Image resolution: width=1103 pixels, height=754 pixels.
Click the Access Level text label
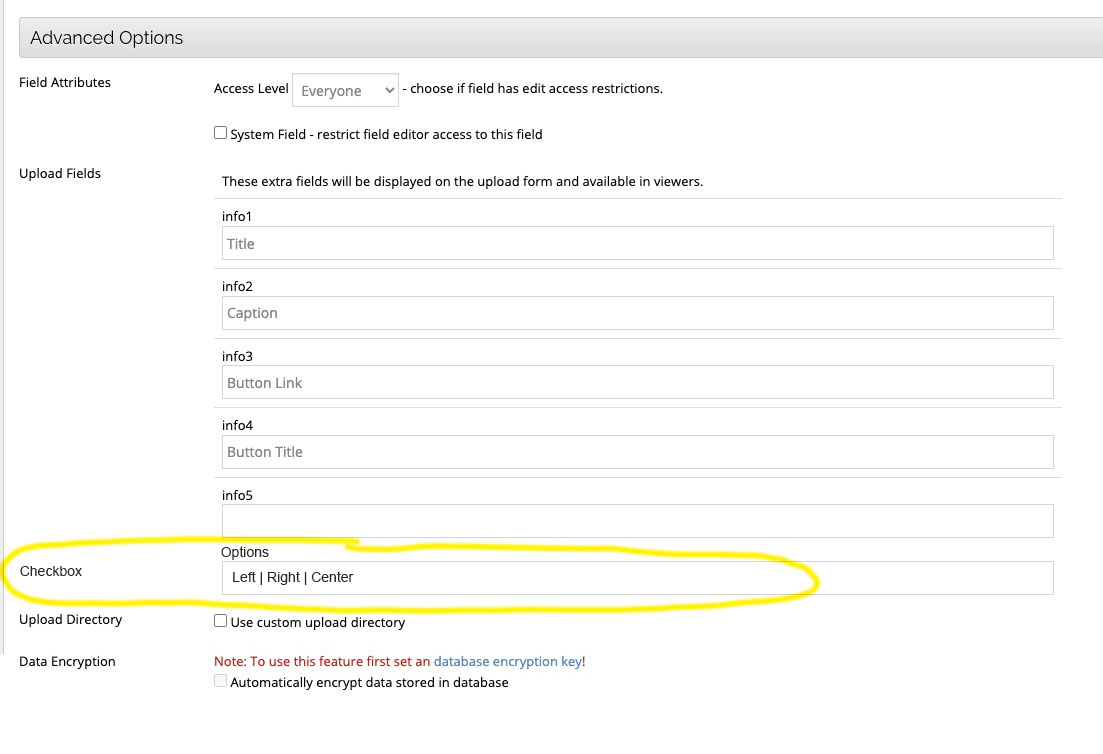tap(251, 88)
